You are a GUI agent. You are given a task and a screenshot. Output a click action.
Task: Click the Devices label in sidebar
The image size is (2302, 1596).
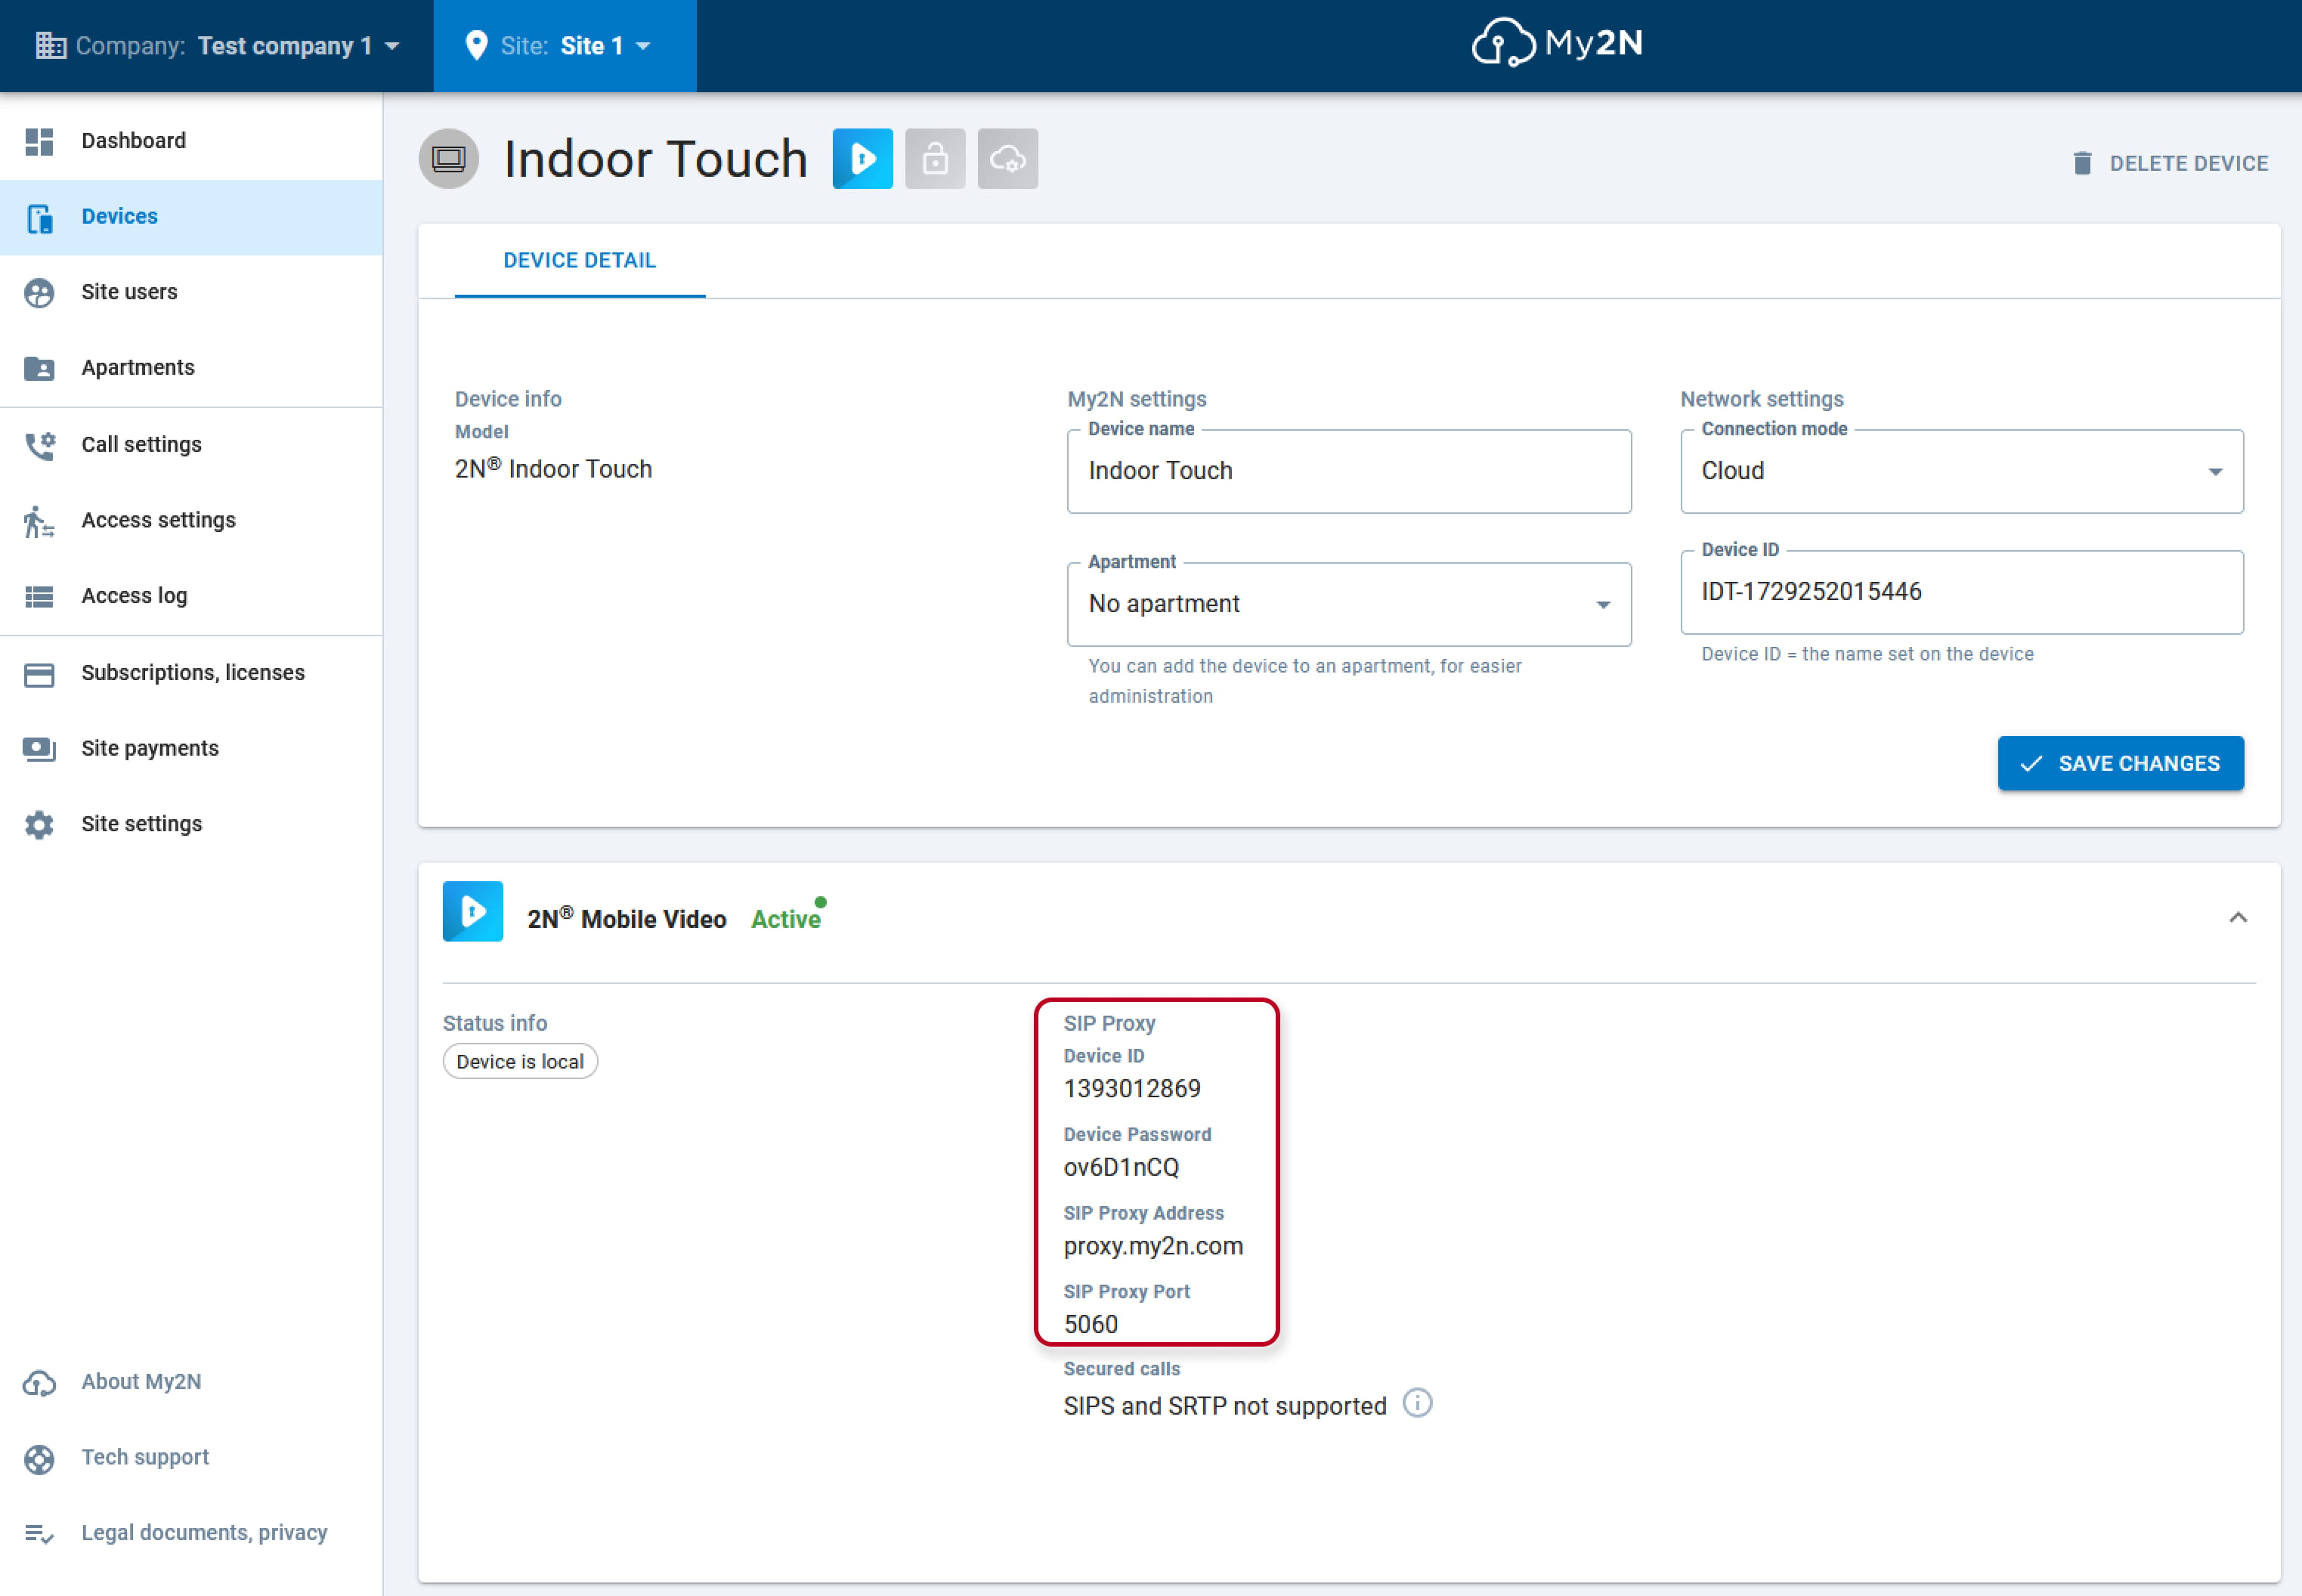coord(119,217)
